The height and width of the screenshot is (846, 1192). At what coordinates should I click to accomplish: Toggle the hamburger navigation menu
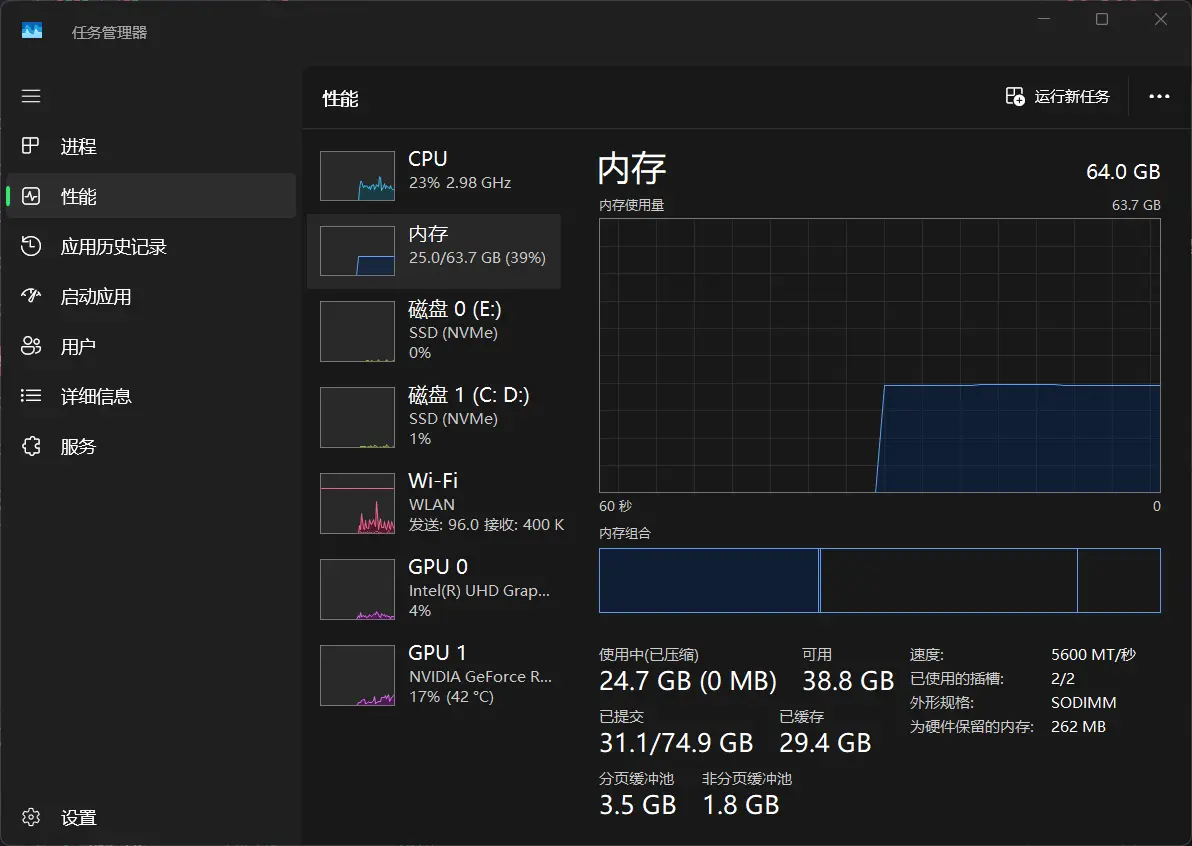31,97
